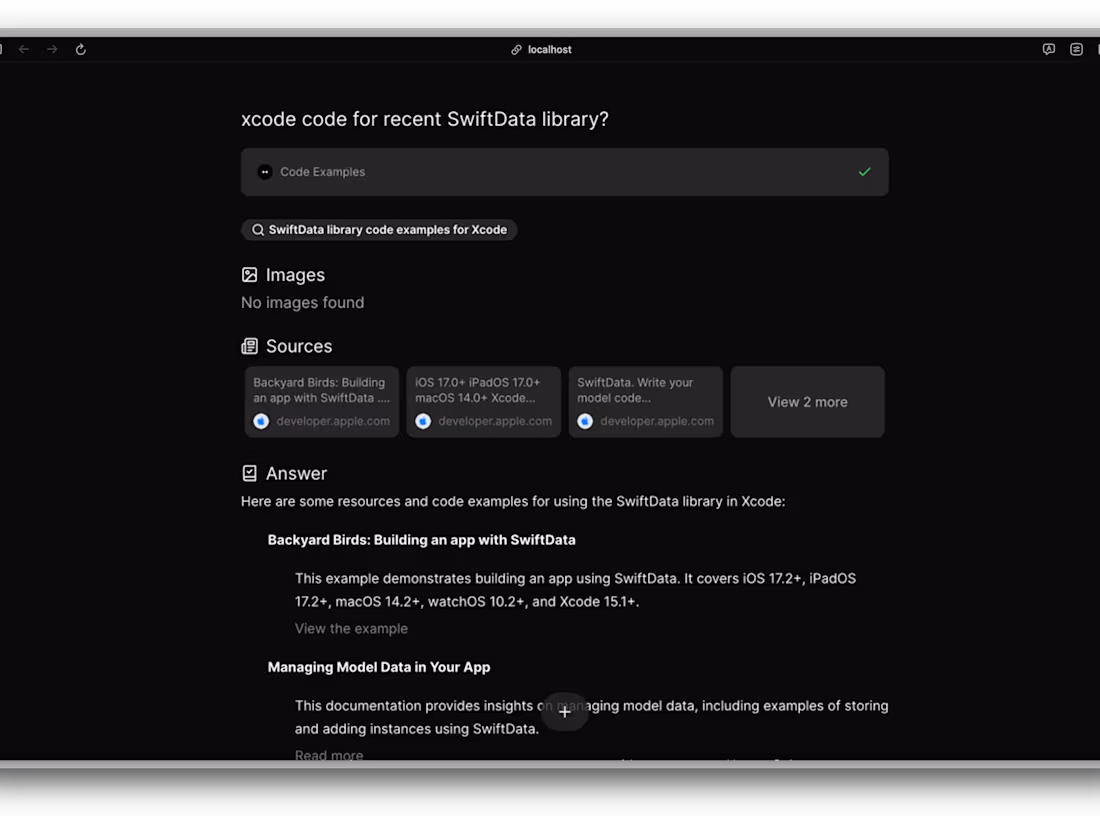1100x825 pixels.
Task: Select the SwiftData library code examples query chip
Action: 380,229
